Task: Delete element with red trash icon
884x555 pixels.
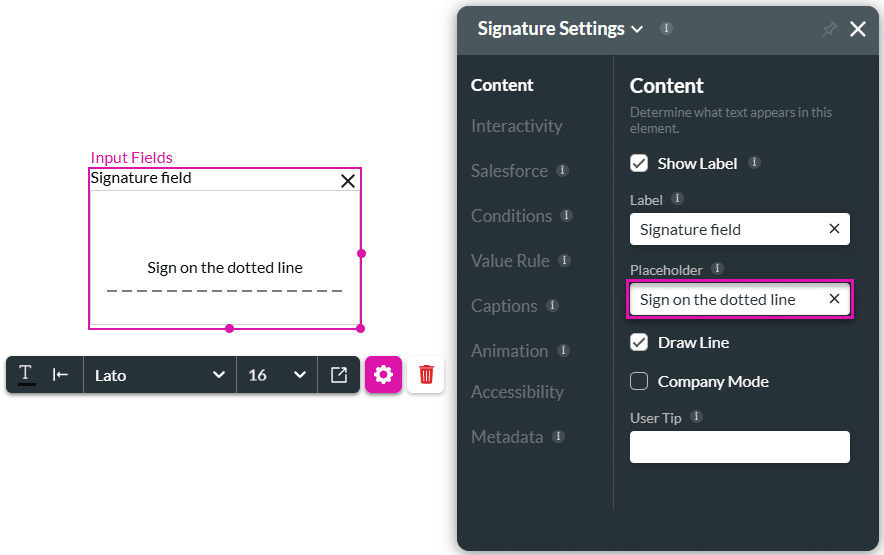Action: [x=426, y=375]
